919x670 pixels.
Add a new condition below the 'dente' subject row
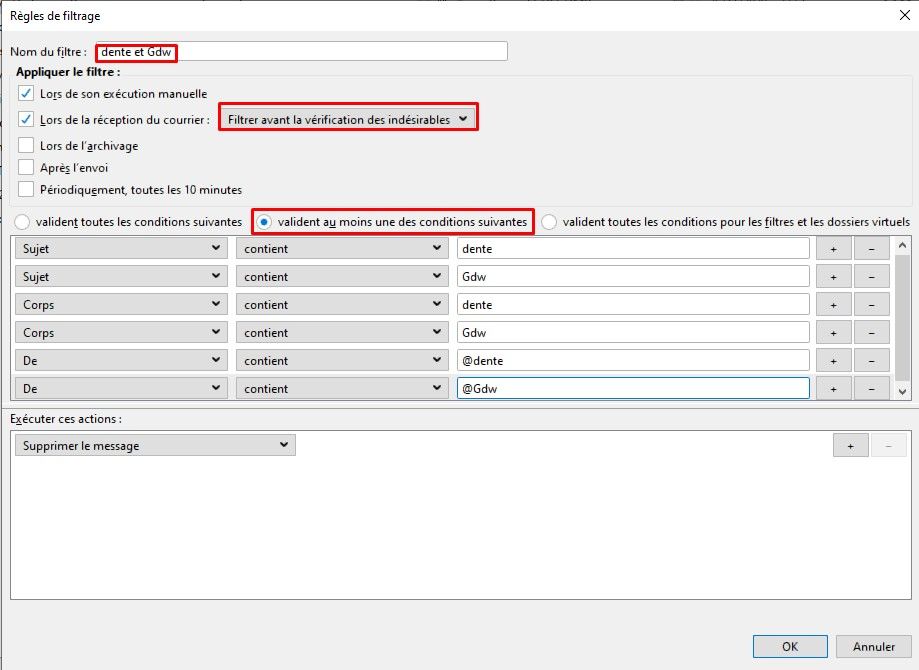click(x=833, y=247)
